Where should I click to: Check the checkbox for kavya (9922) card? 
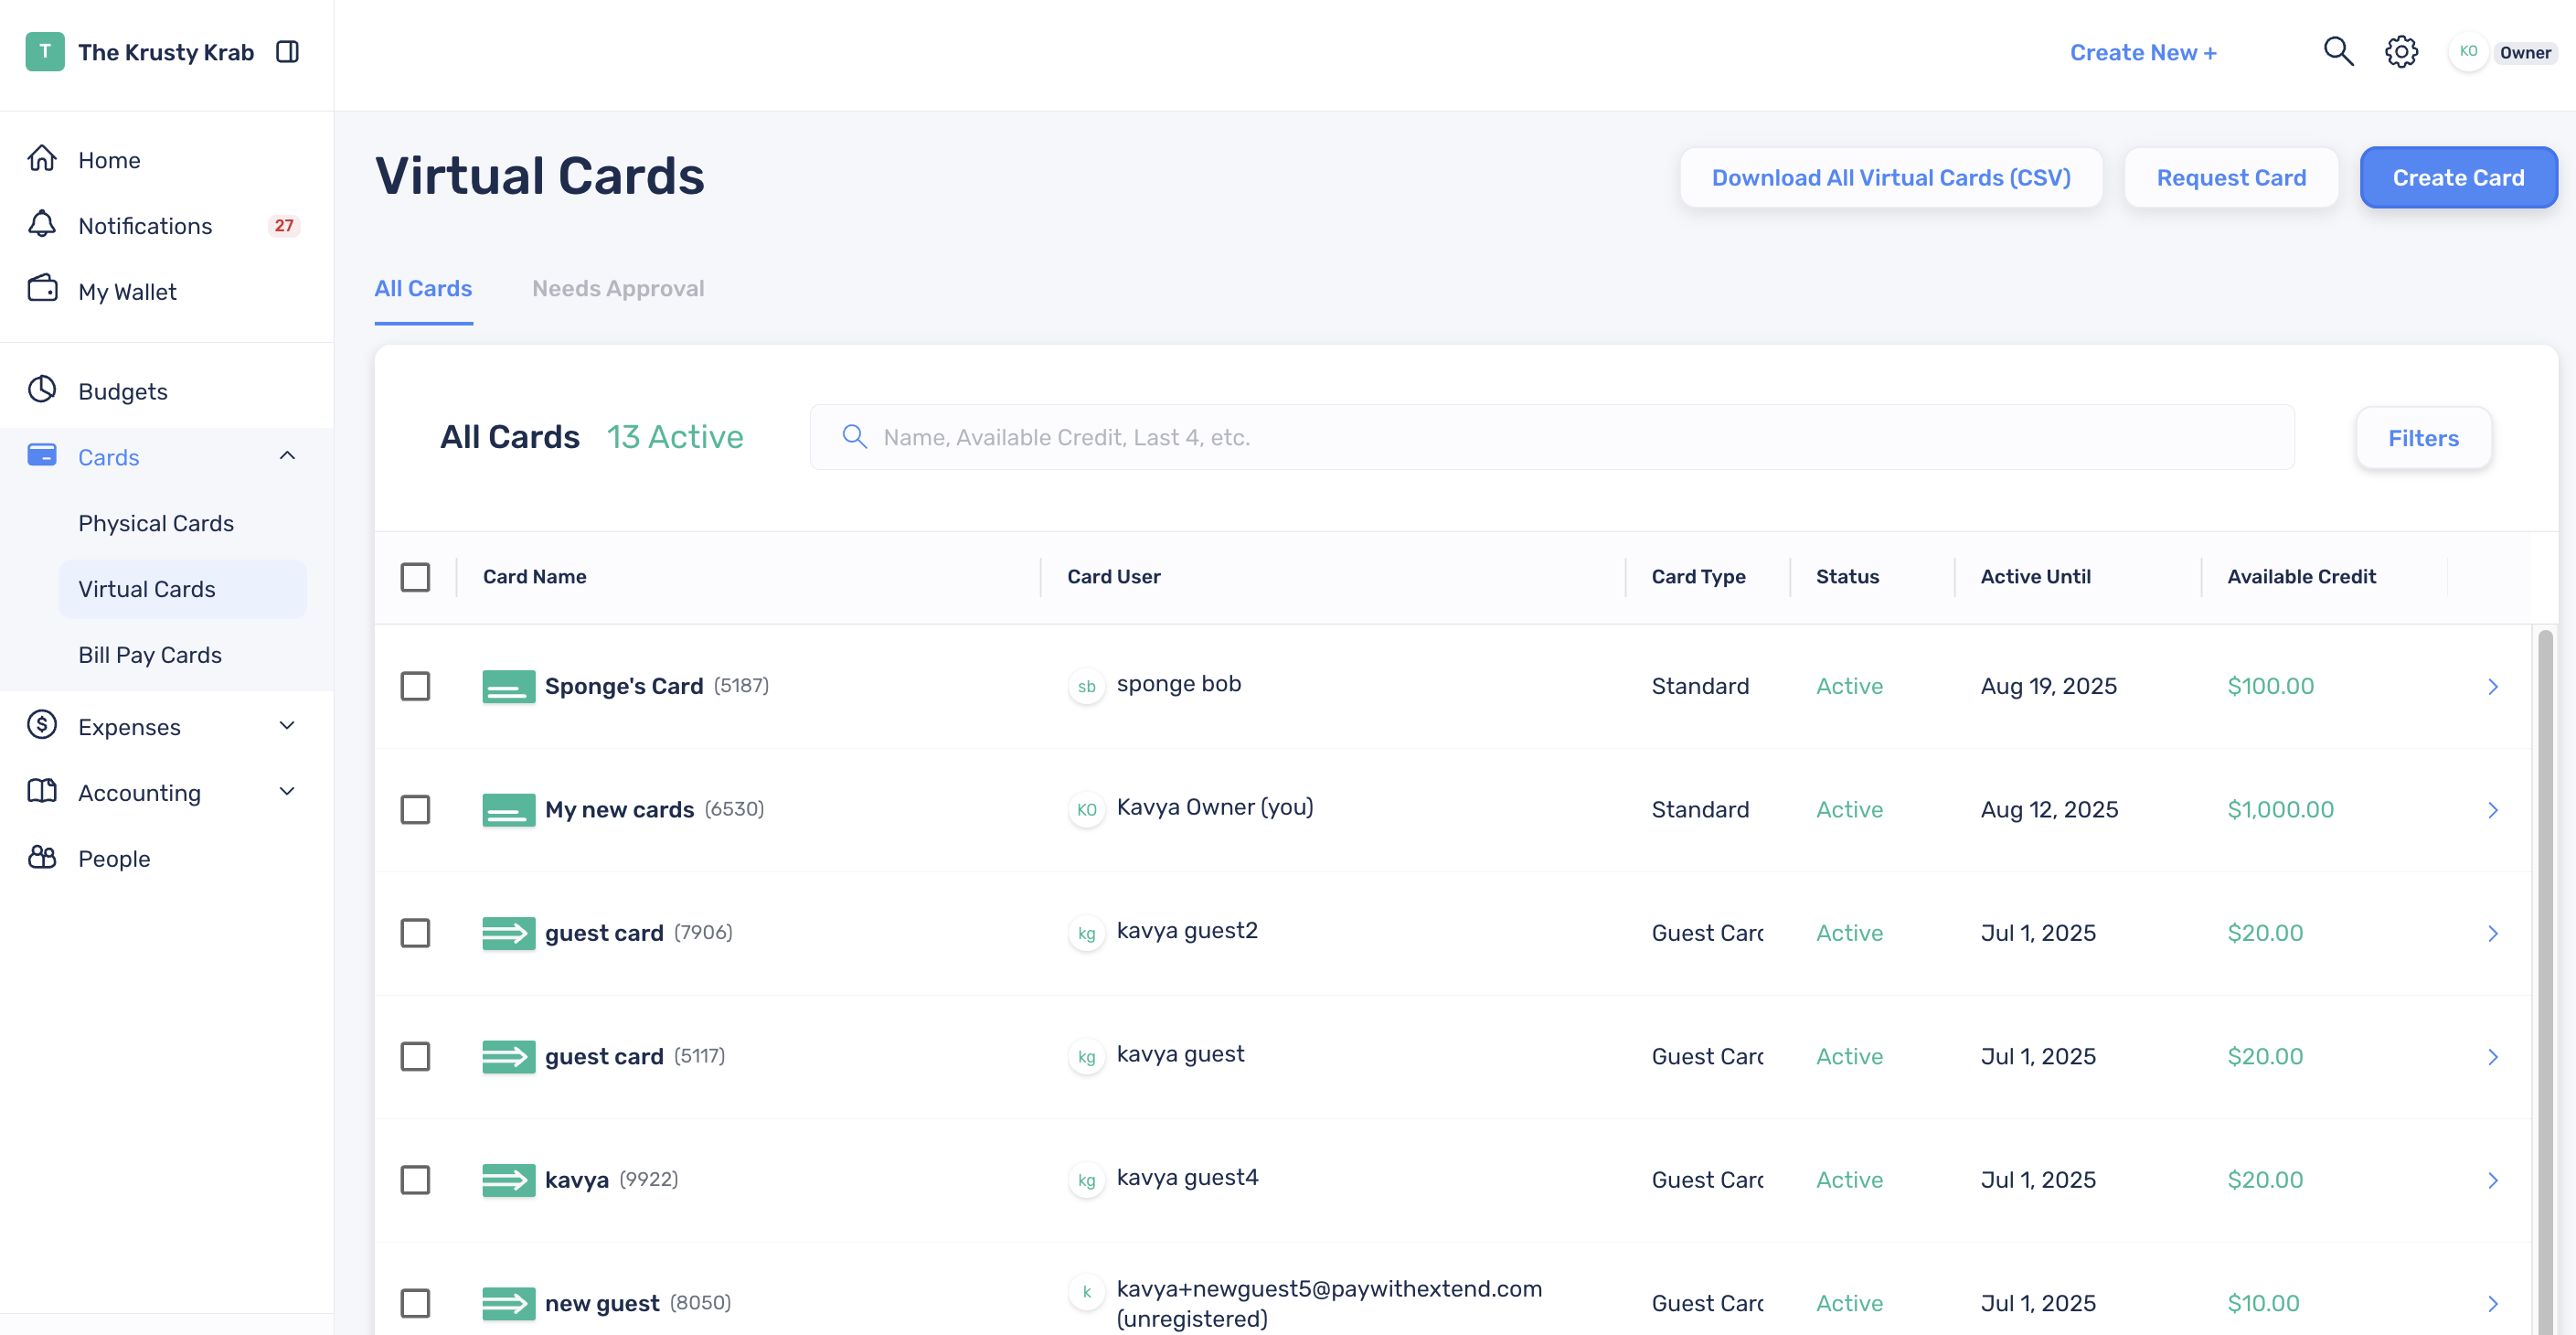[x=416, y=1180]
